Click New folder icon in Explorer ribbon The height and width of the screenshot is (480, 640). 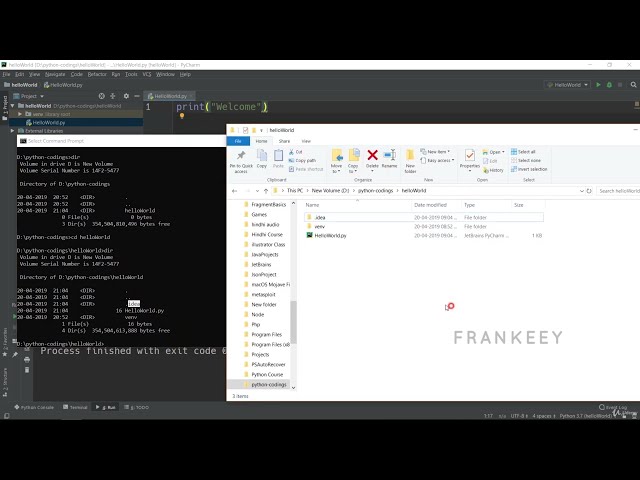[x=410, y=162]
